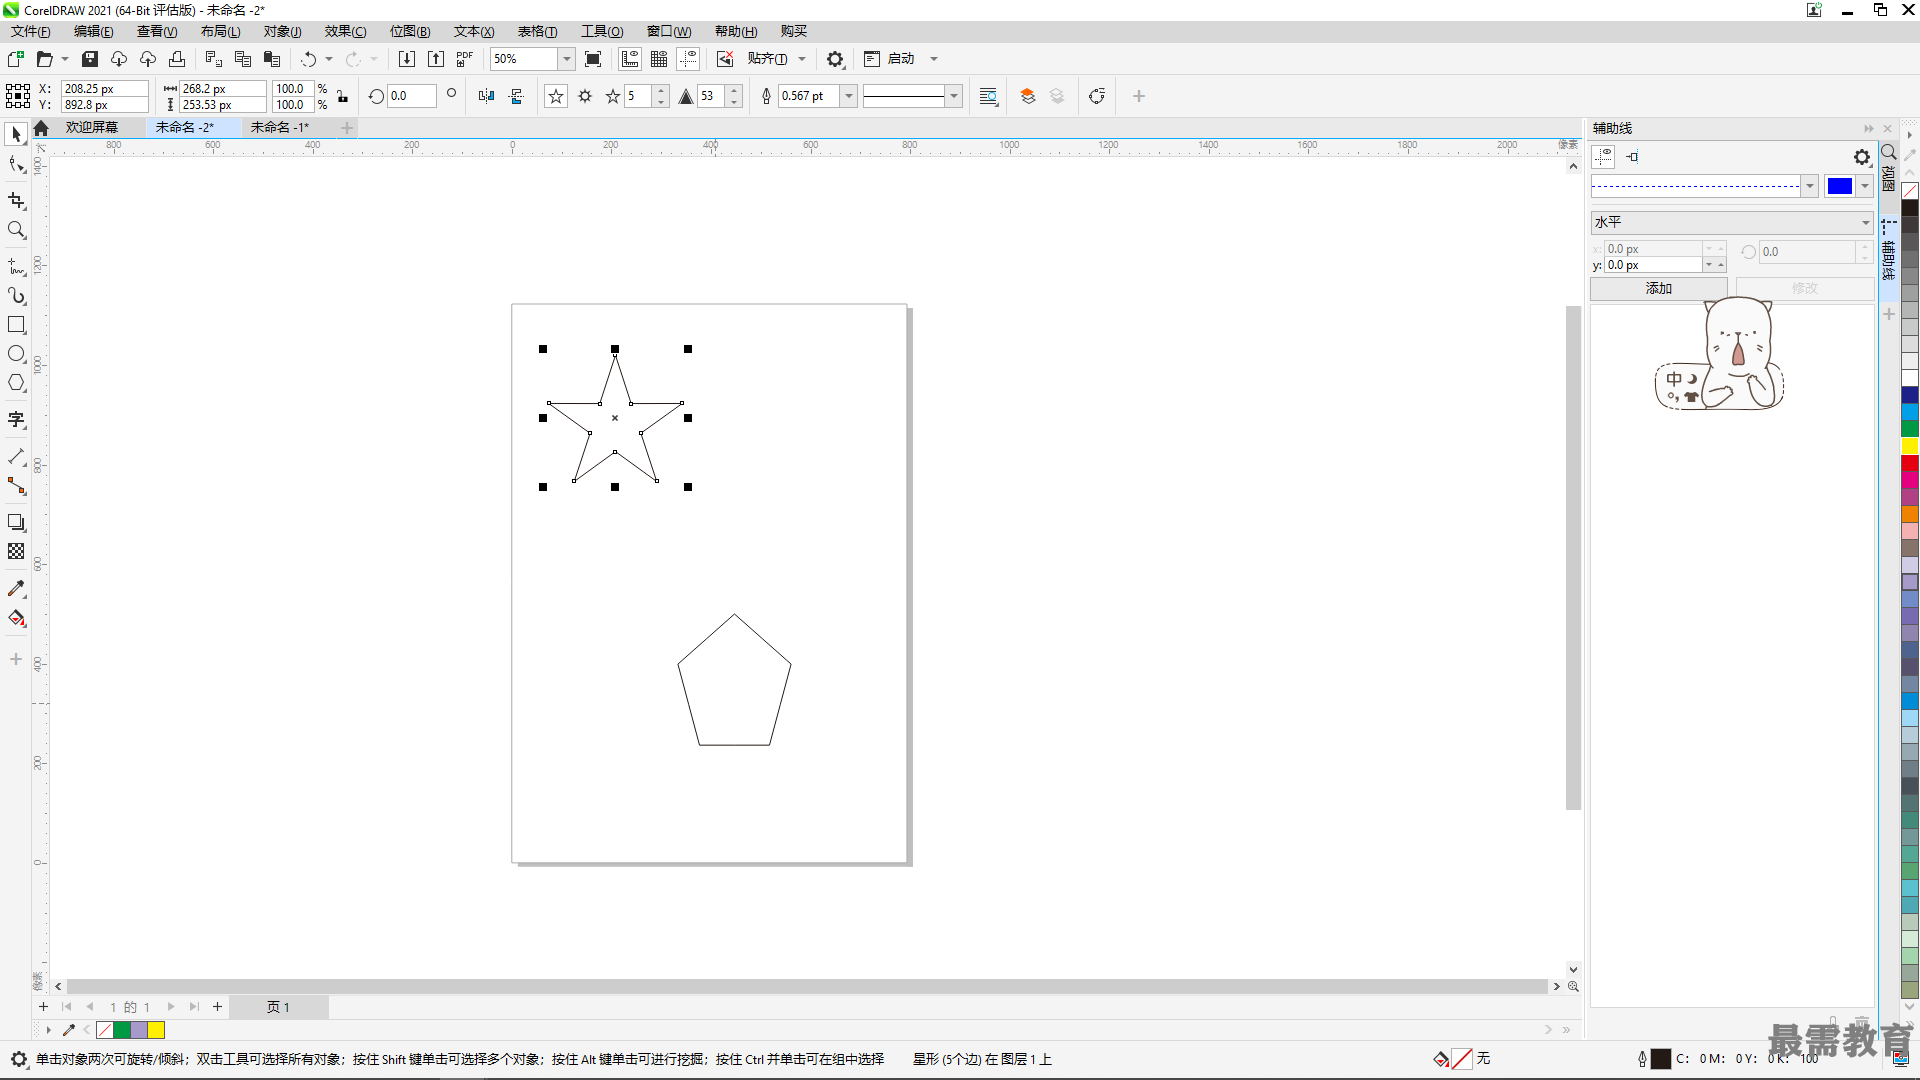Select the Shape edit tool

[16, 165]
